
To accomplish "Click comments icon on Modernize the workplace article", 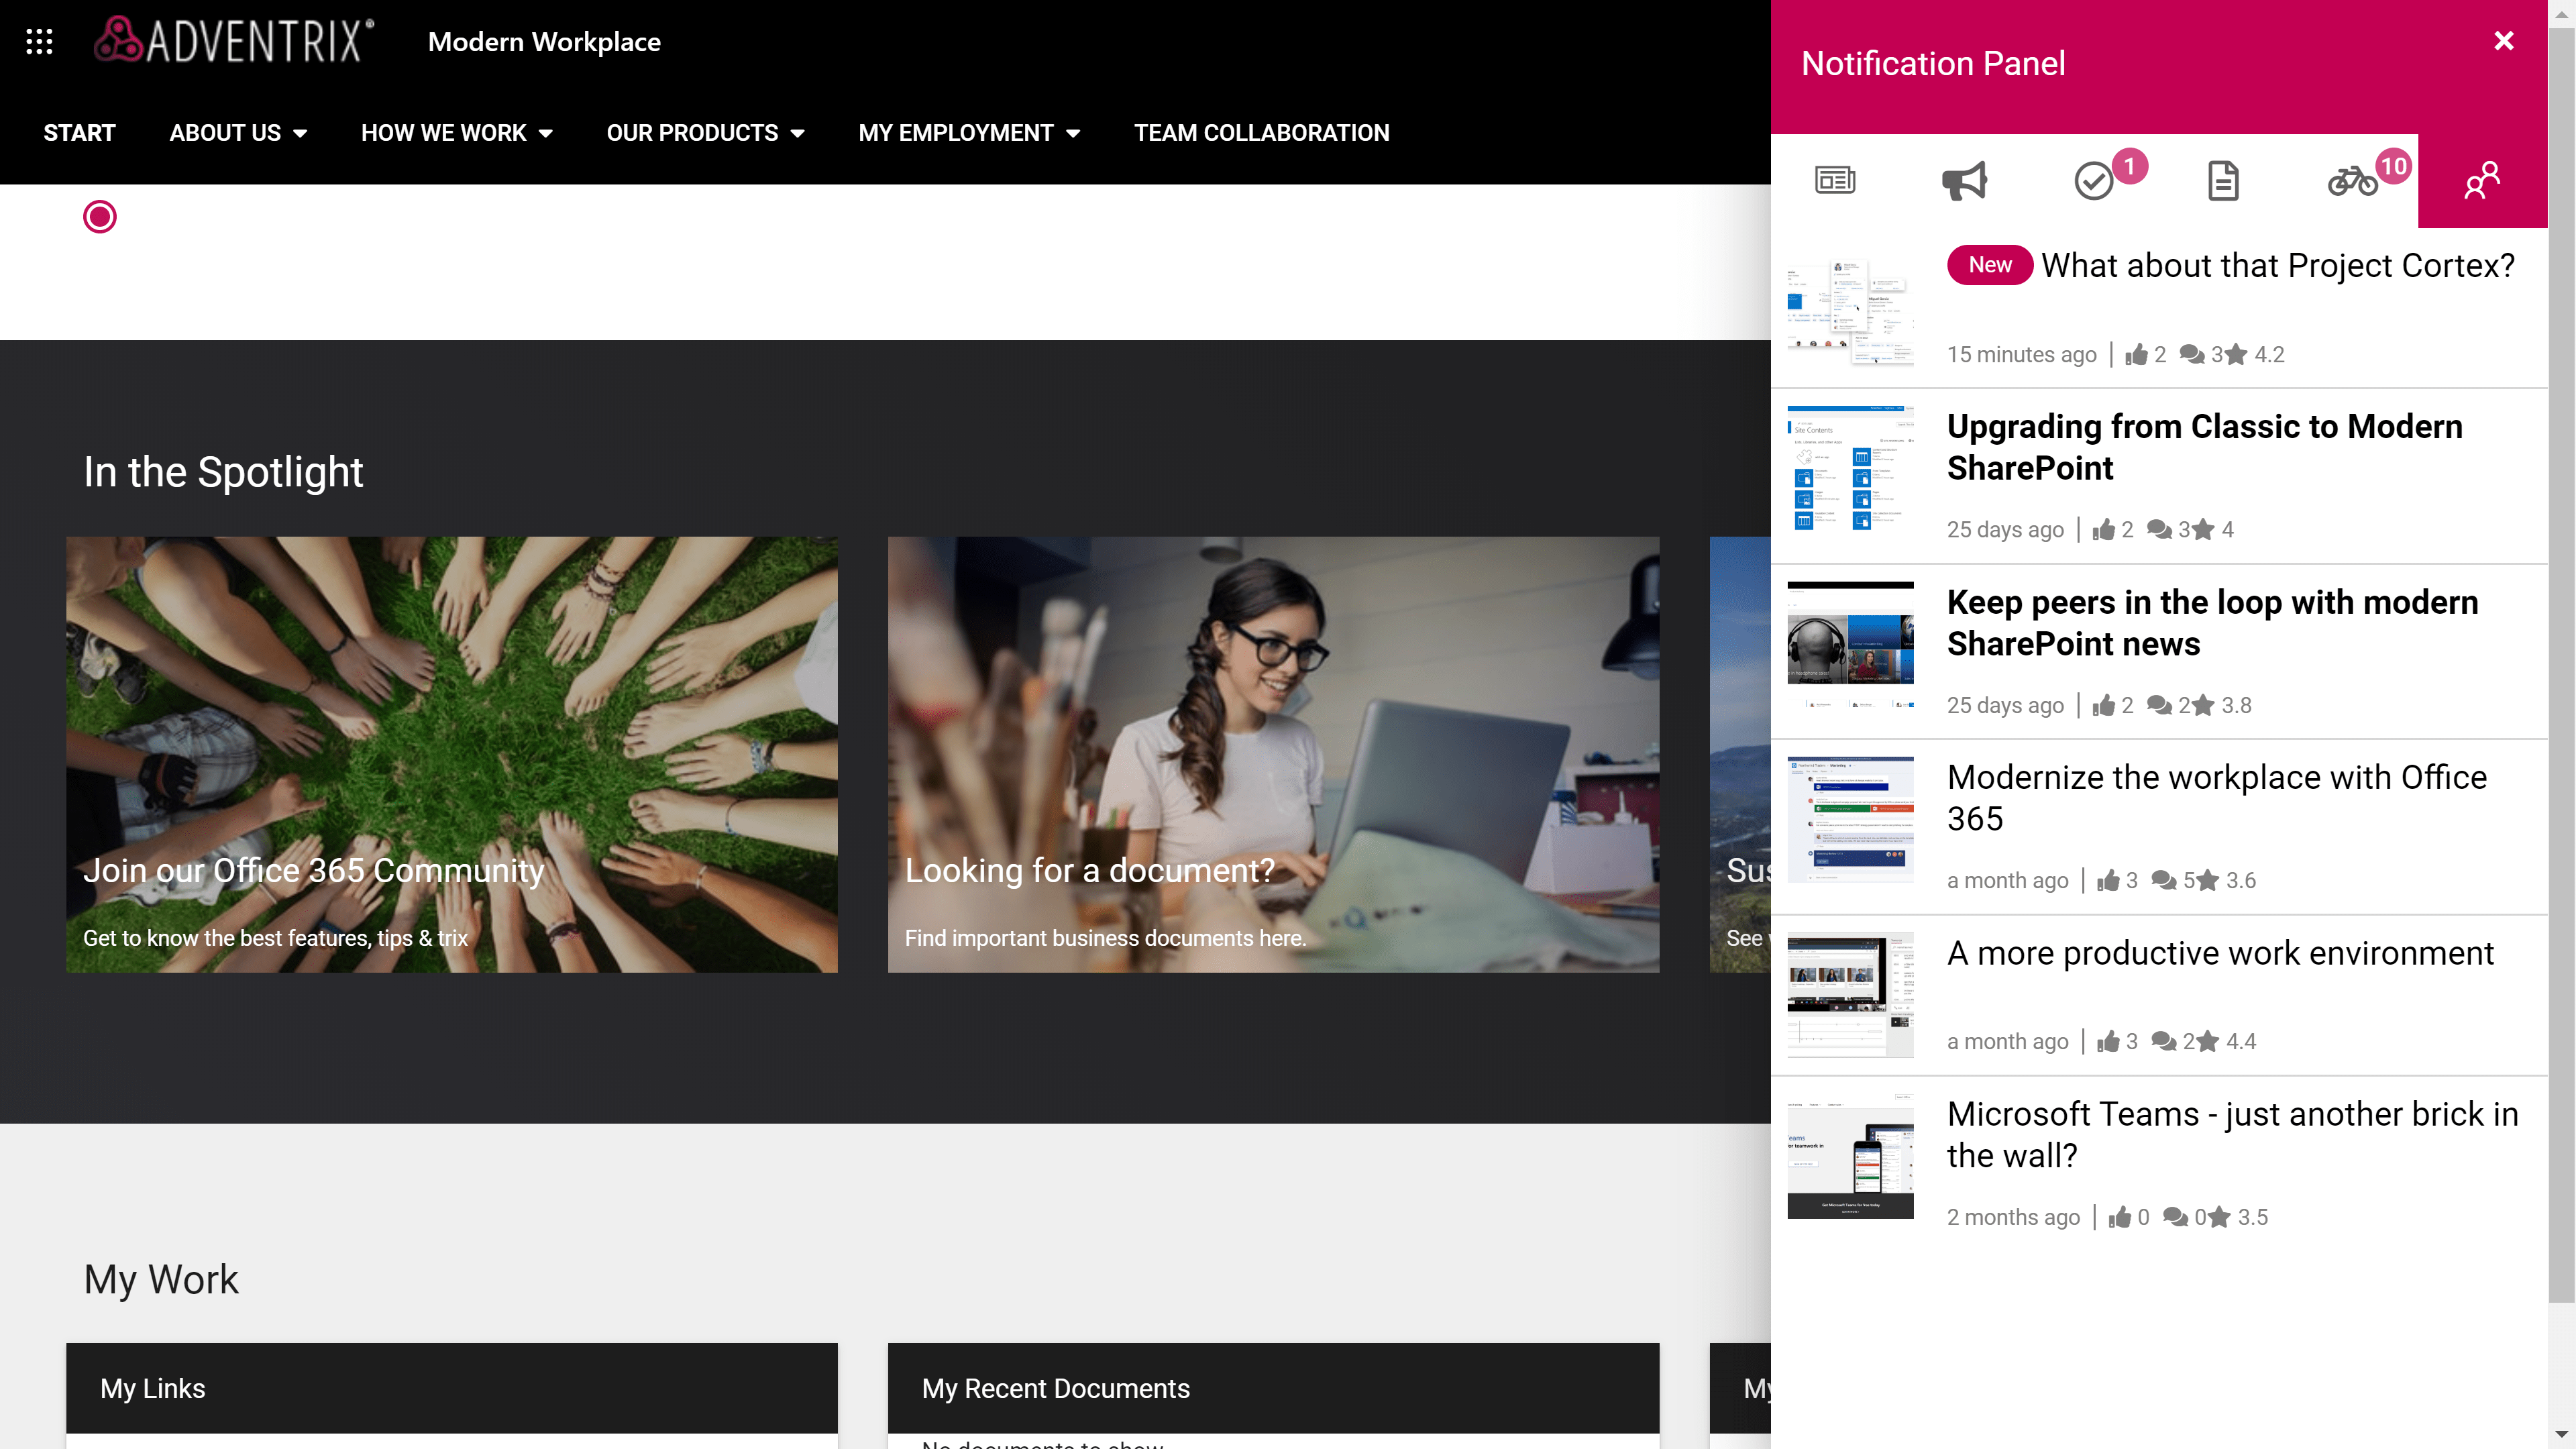I will click(x=2164, y=880).
